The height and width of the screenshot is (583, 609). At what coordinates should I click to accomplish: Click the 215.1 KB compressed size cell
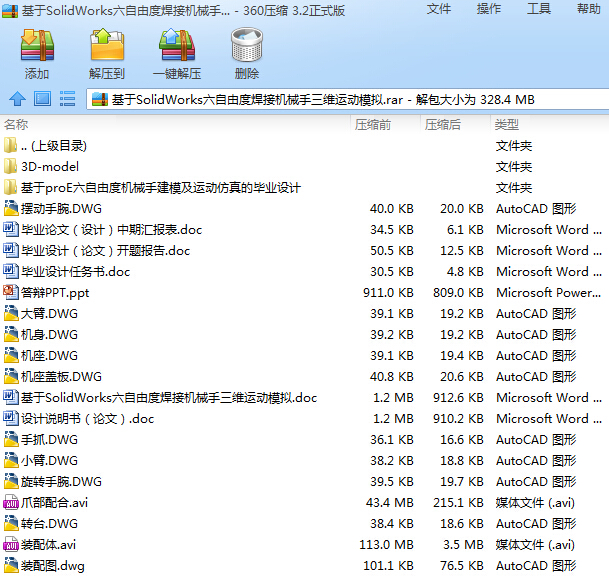458,503
